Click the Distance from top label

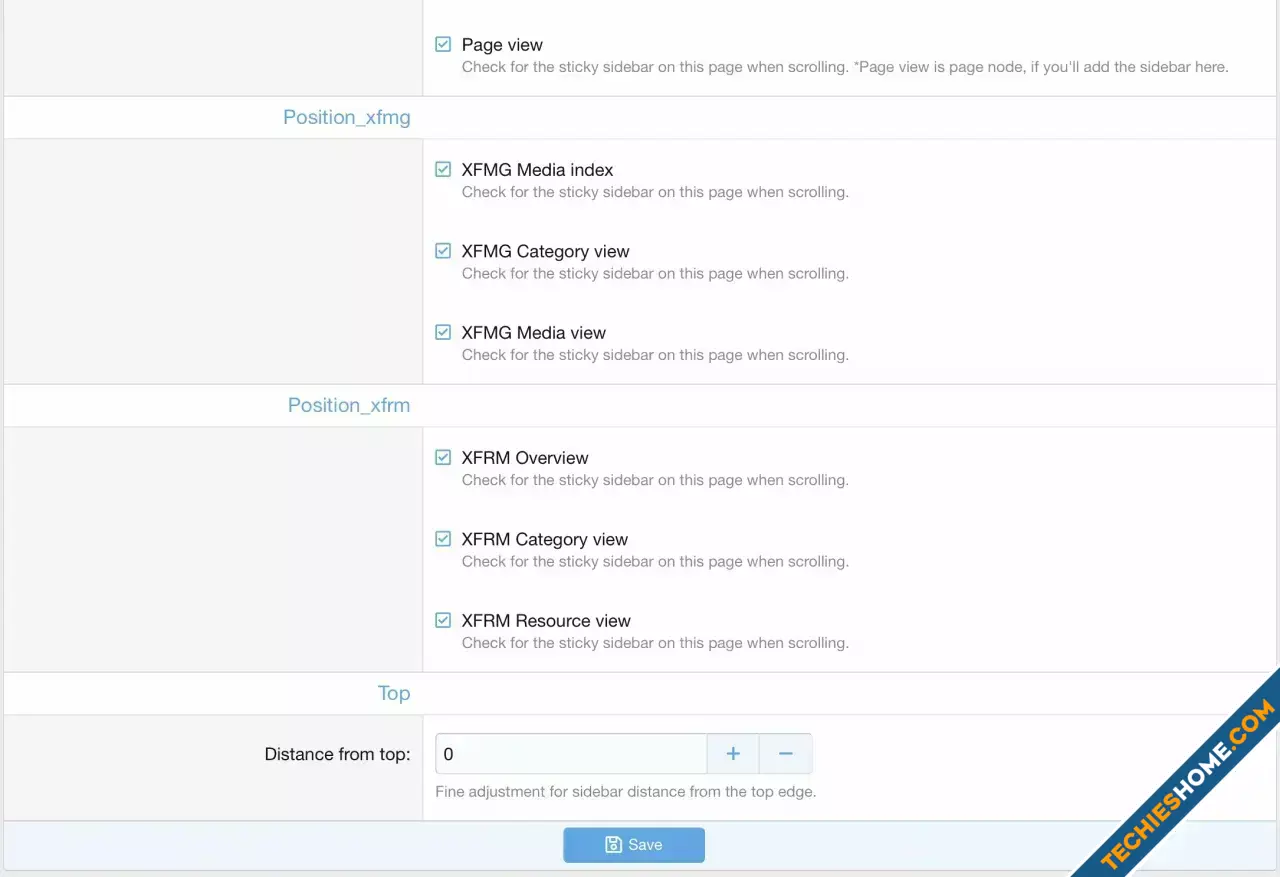(x=337, y=754)
